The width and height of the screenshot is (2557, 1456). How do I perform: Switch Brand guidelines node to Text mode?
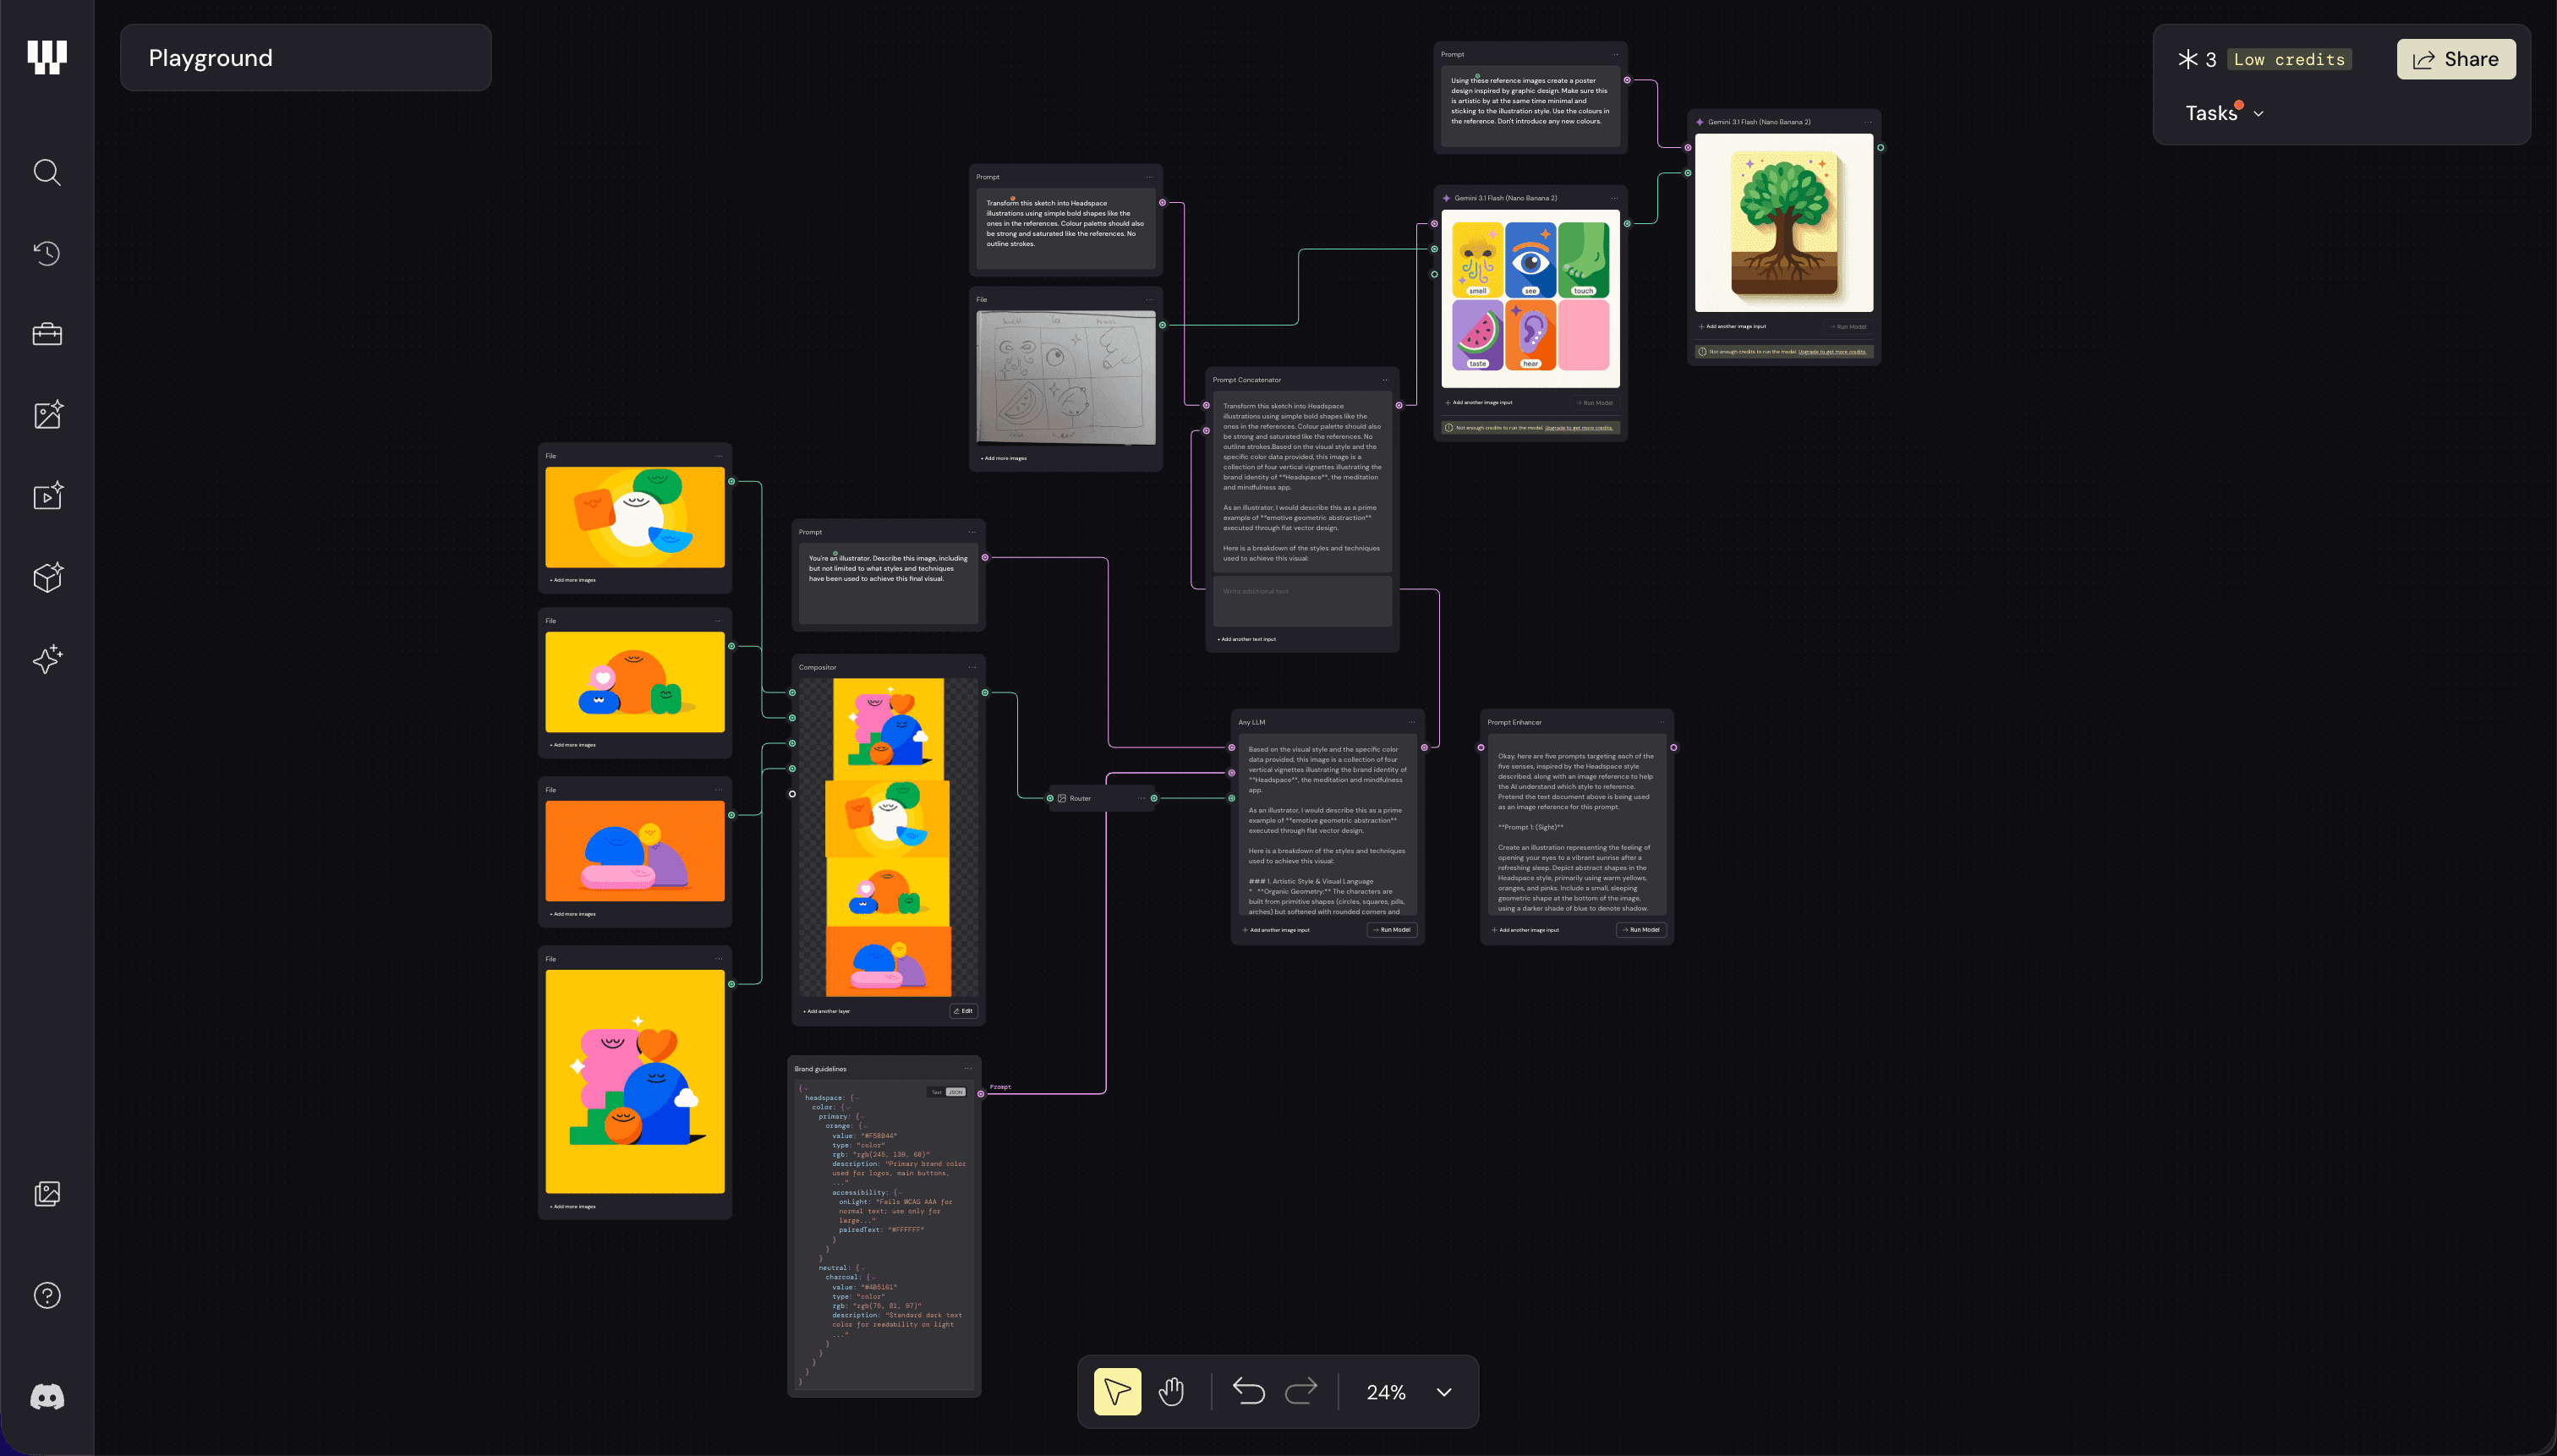click(x=937, y=1093)
